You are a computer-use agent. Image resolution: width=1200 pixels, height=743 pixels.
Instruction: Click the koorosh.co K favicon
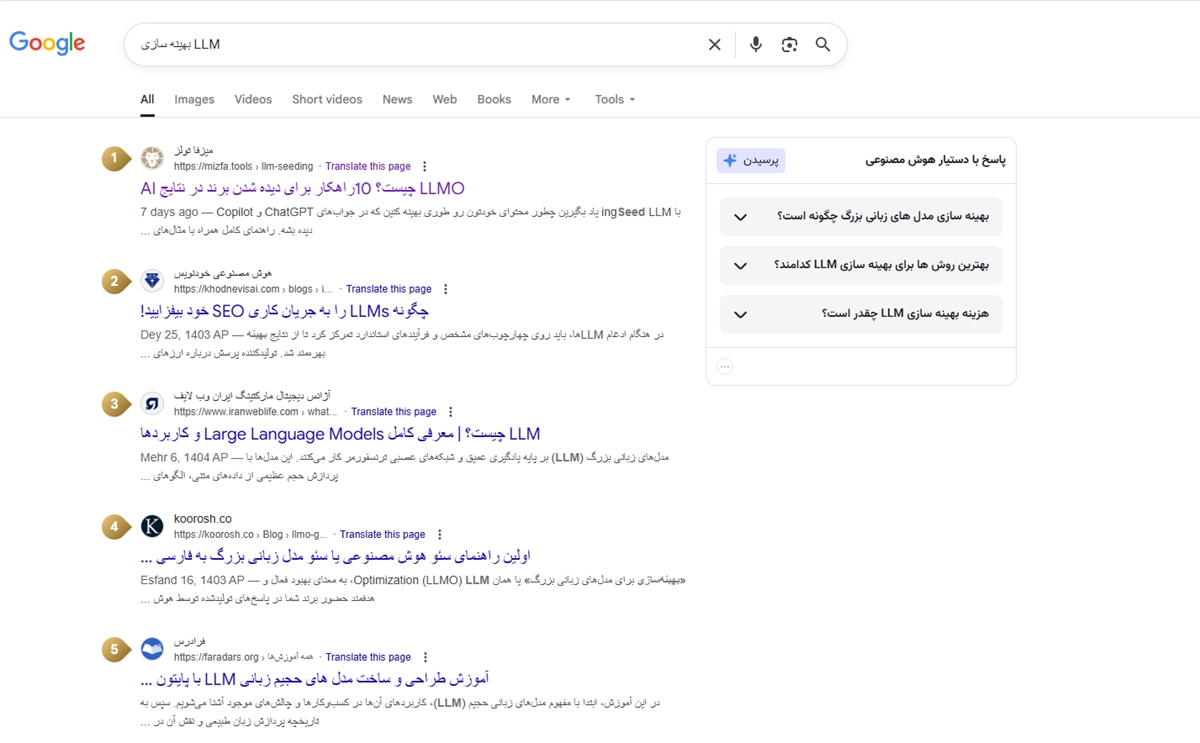[152, 527]
